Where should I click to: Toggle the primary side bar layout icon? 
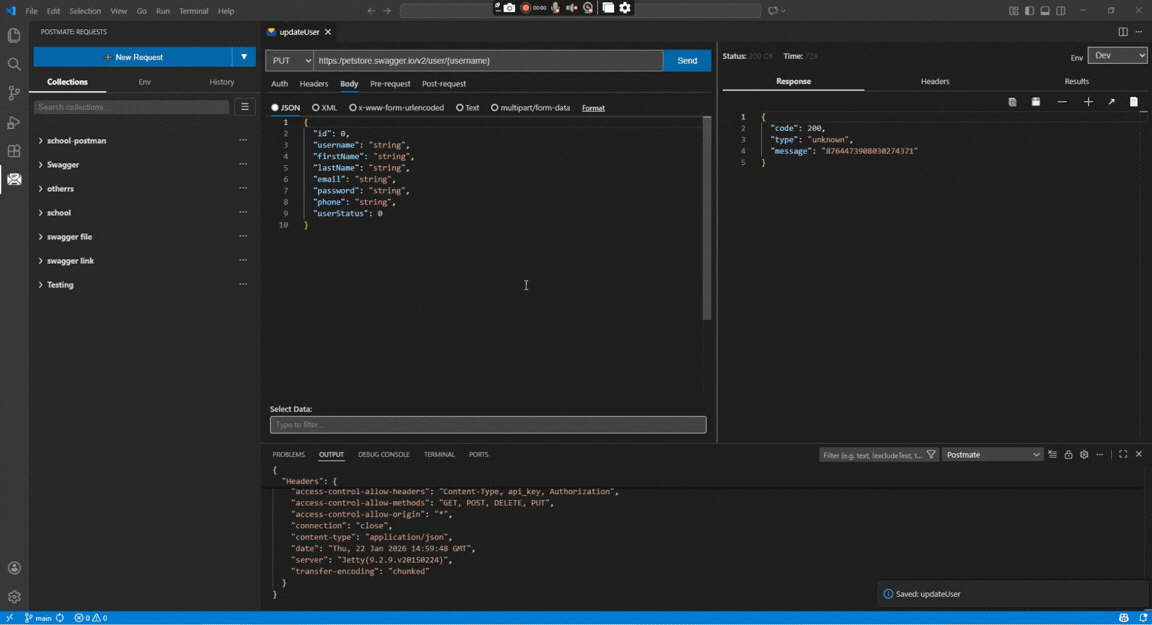(1029, 11)
